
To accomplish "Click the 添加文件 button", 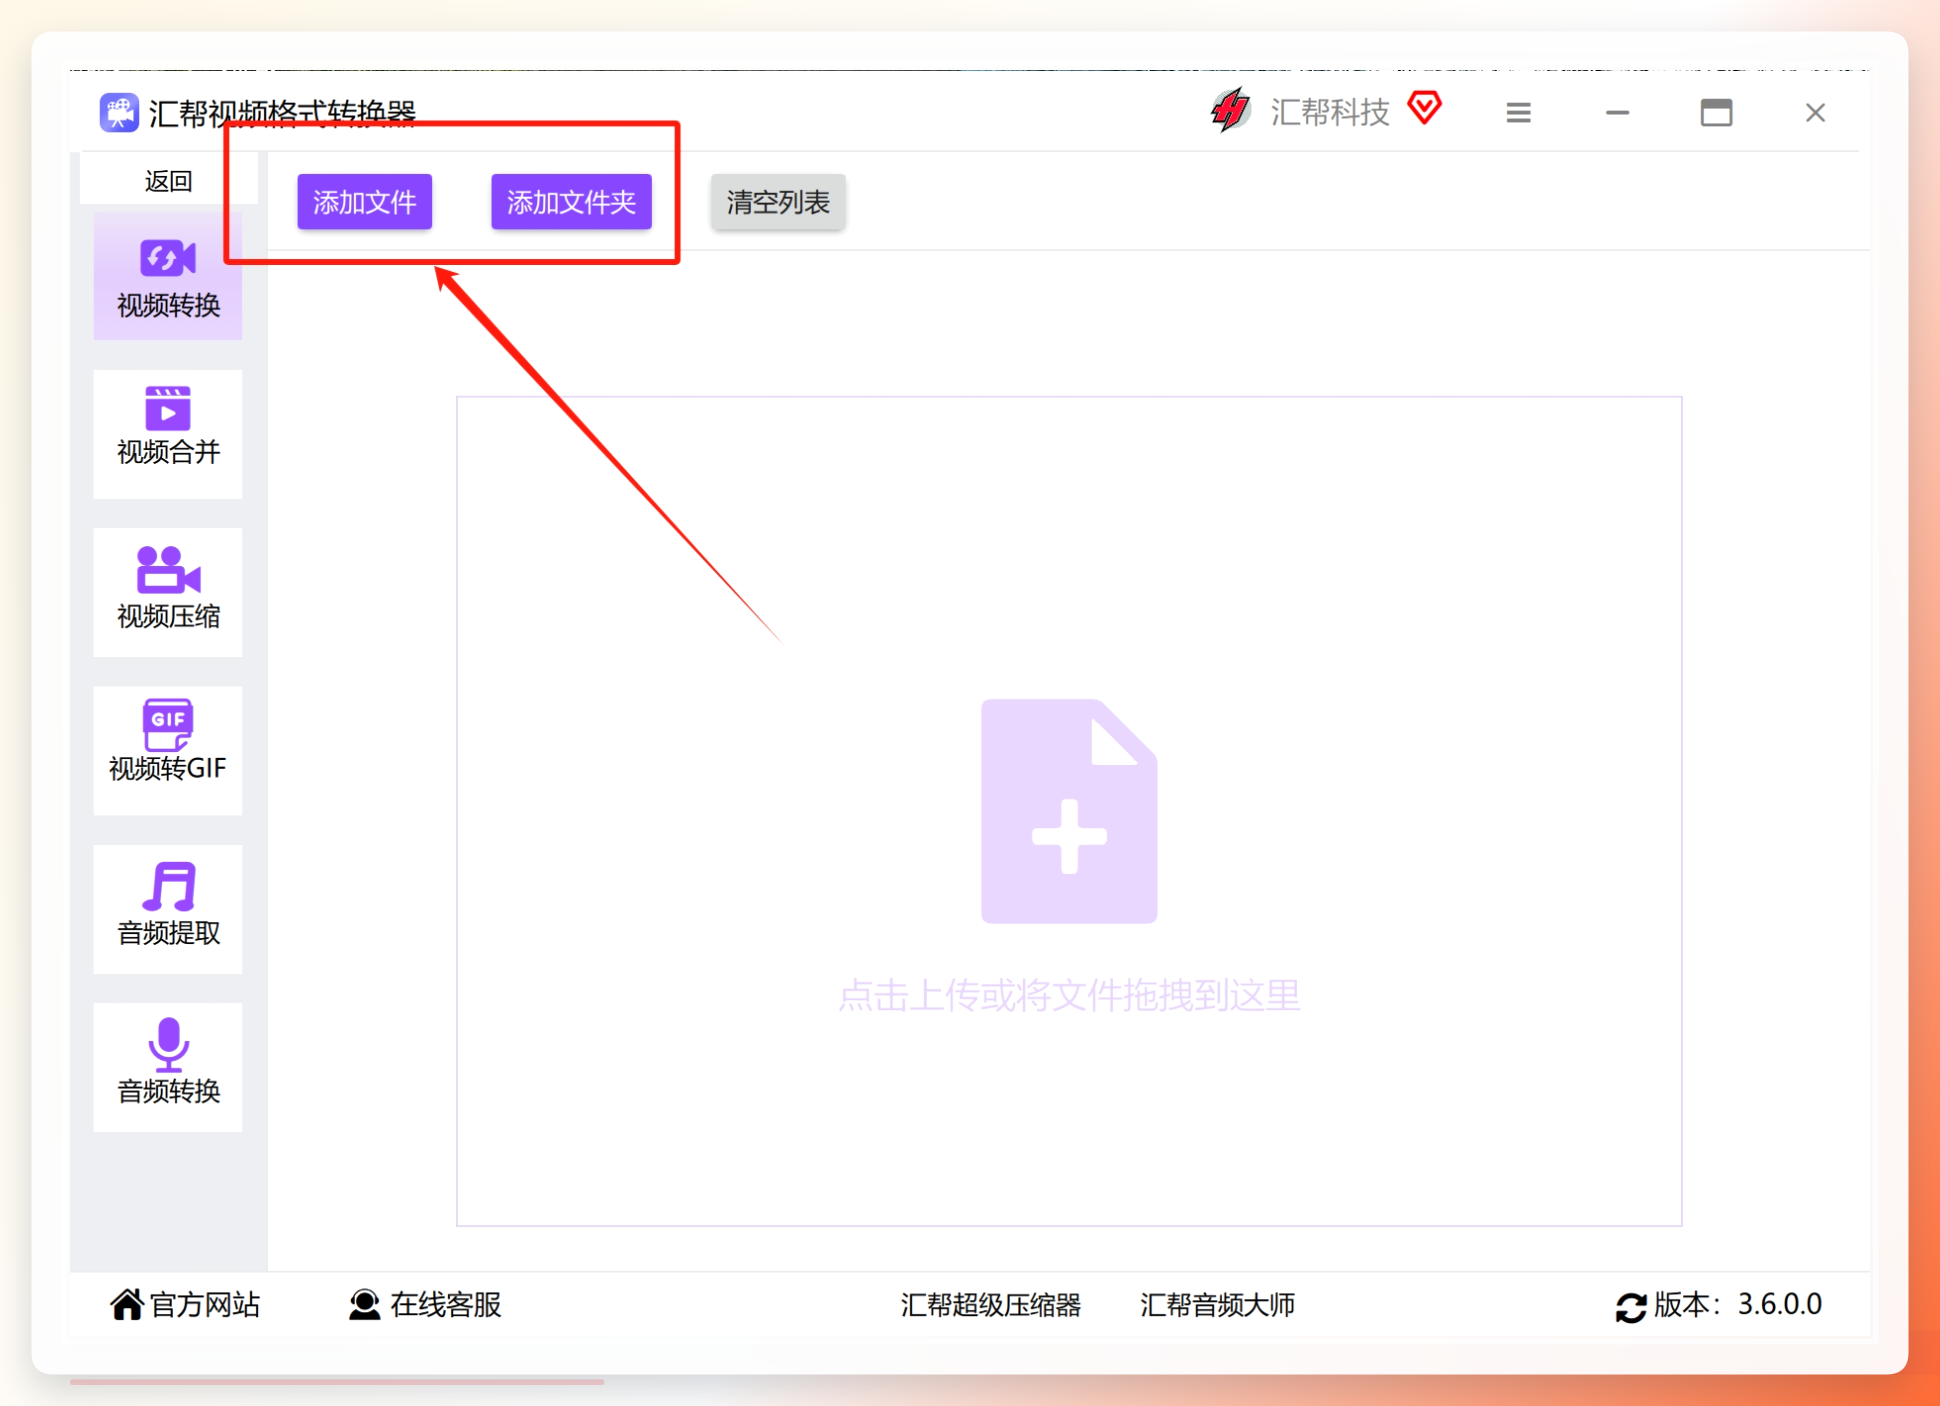I will point(364,202).
